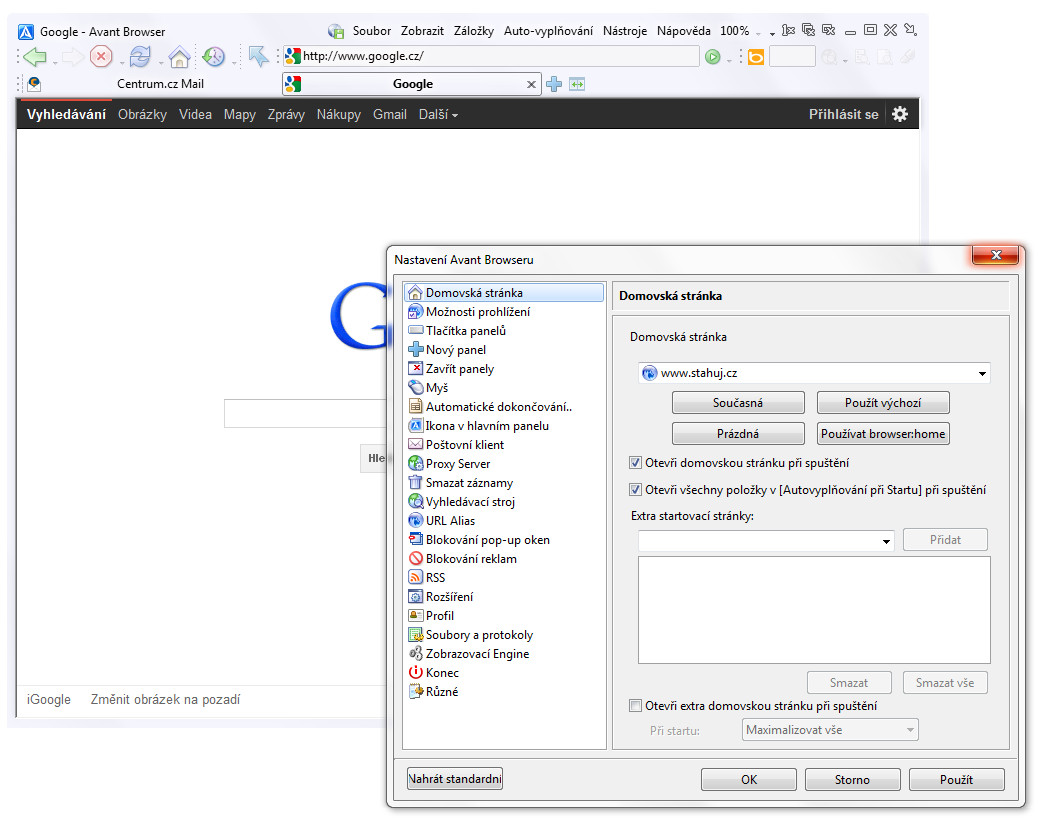Enable Otevři extra domovskou stránku při spuštění
The width and height of the screenshot is (1038, 820).
pyautogui.click(x=636, y=706)
